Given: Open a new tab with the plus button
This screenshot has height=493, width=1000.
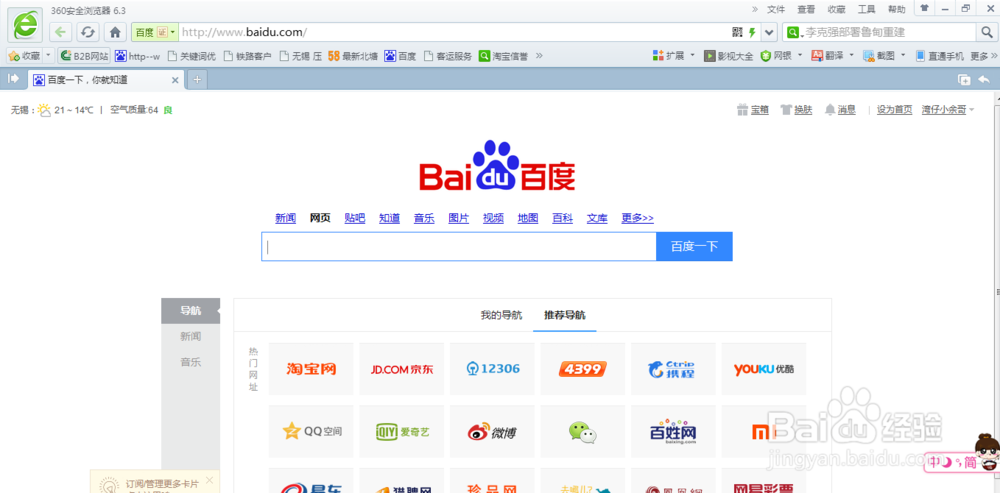Looking at the screenshot, I should pos(197,80).
